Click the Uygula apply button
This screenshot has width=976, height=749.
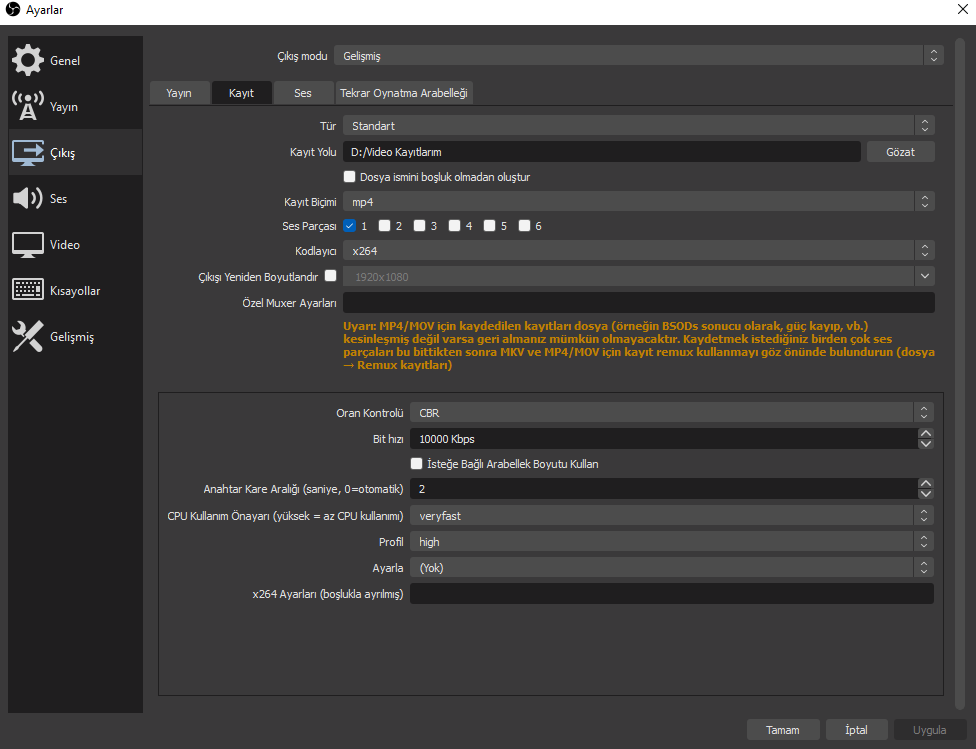[929, 730]
